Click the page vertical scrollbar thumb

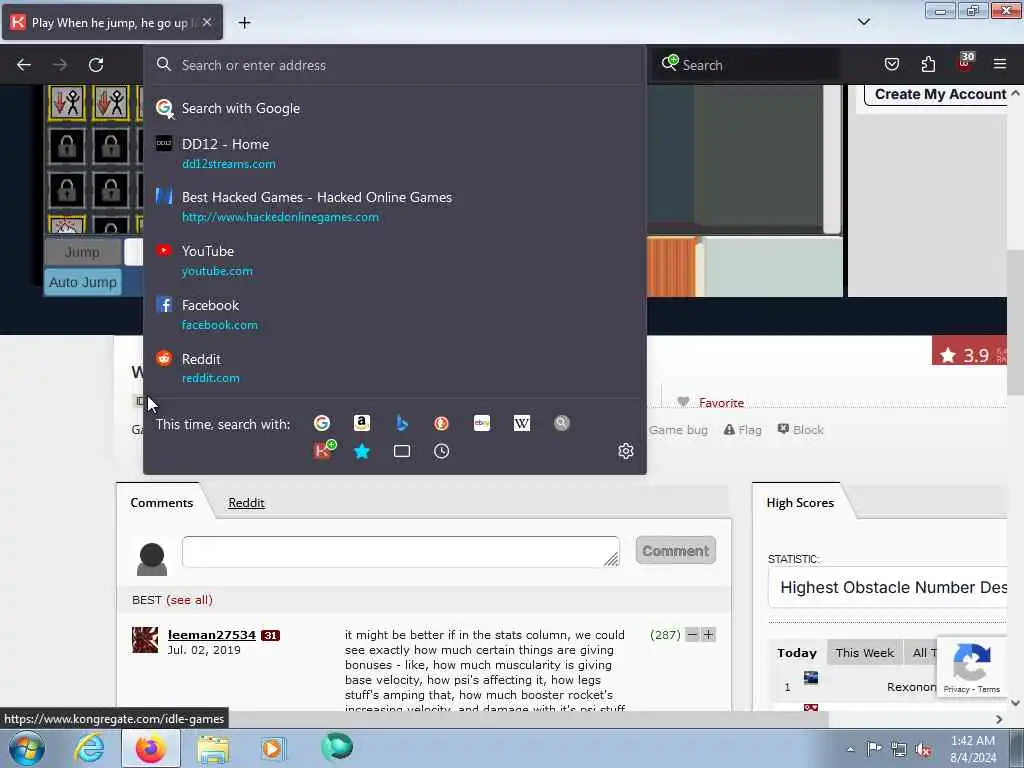[1016, 321]
